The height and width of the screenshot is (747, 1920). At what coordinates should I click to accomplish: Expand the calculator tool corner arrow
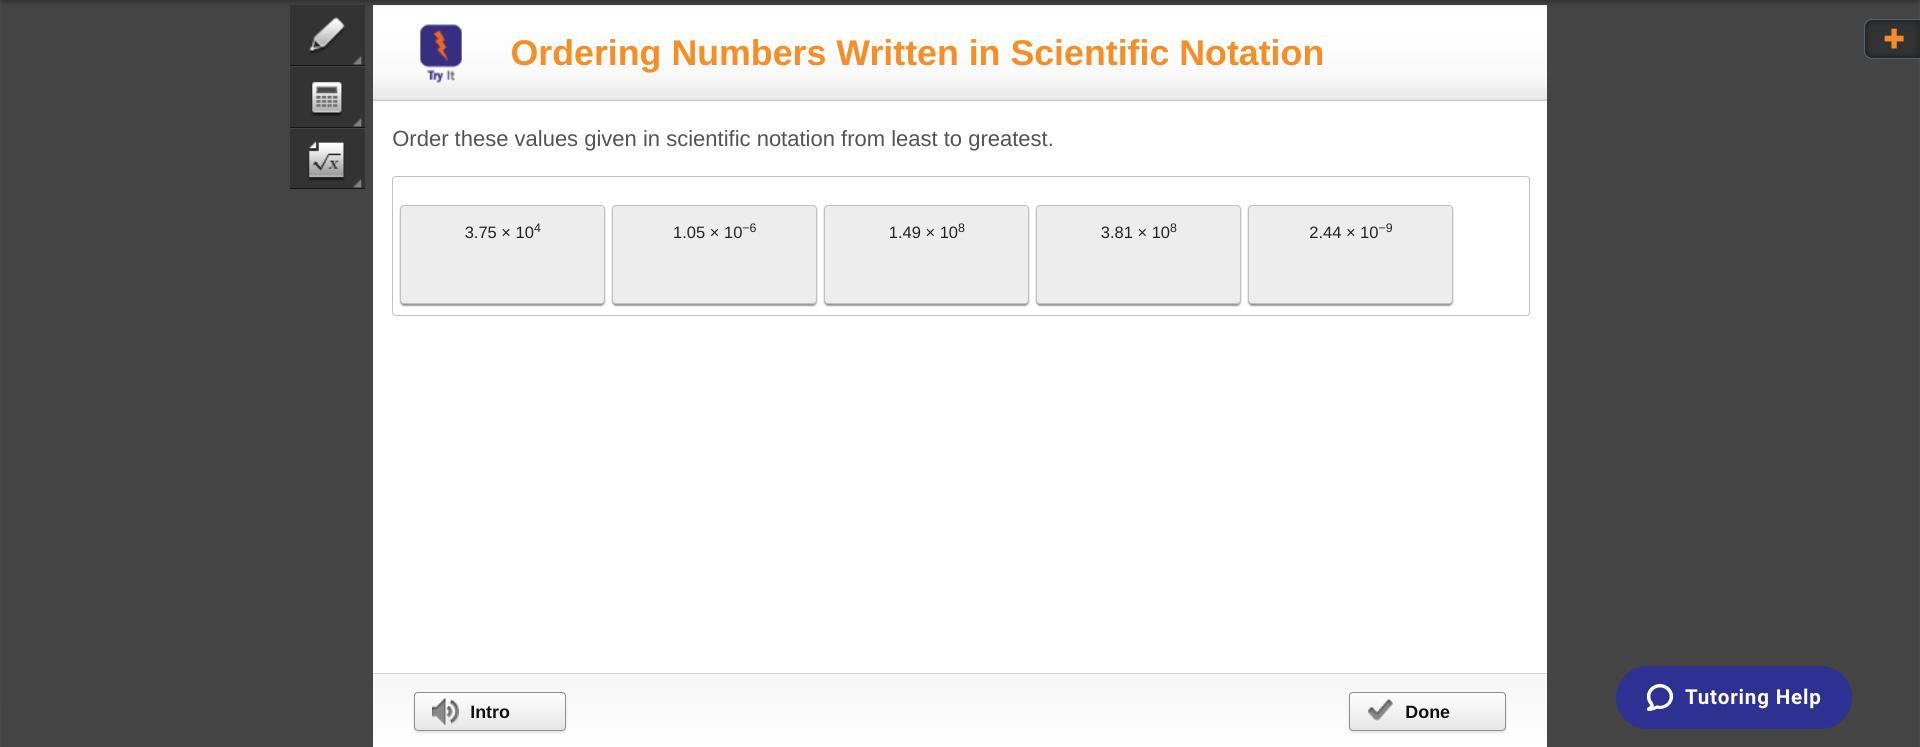357,122
